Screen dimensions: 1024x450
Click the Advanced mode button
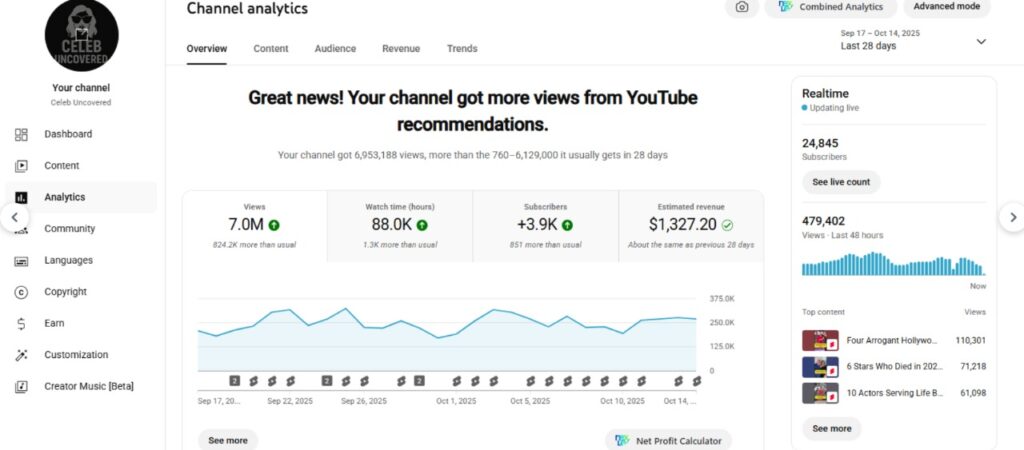947,7
